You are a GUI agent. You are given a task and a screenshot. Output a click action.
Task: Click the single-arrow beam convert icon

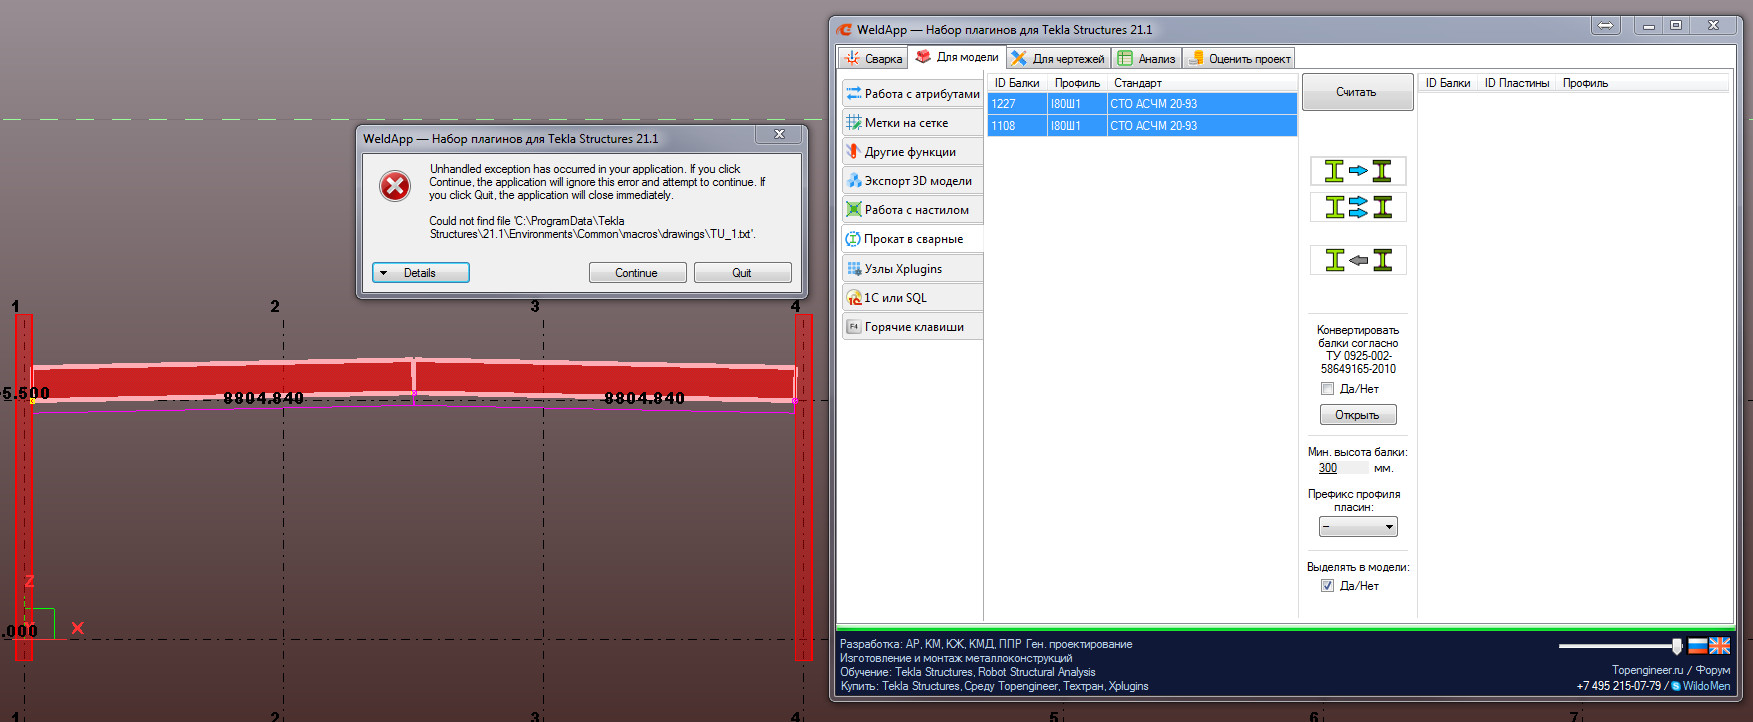coord(1357,171)
